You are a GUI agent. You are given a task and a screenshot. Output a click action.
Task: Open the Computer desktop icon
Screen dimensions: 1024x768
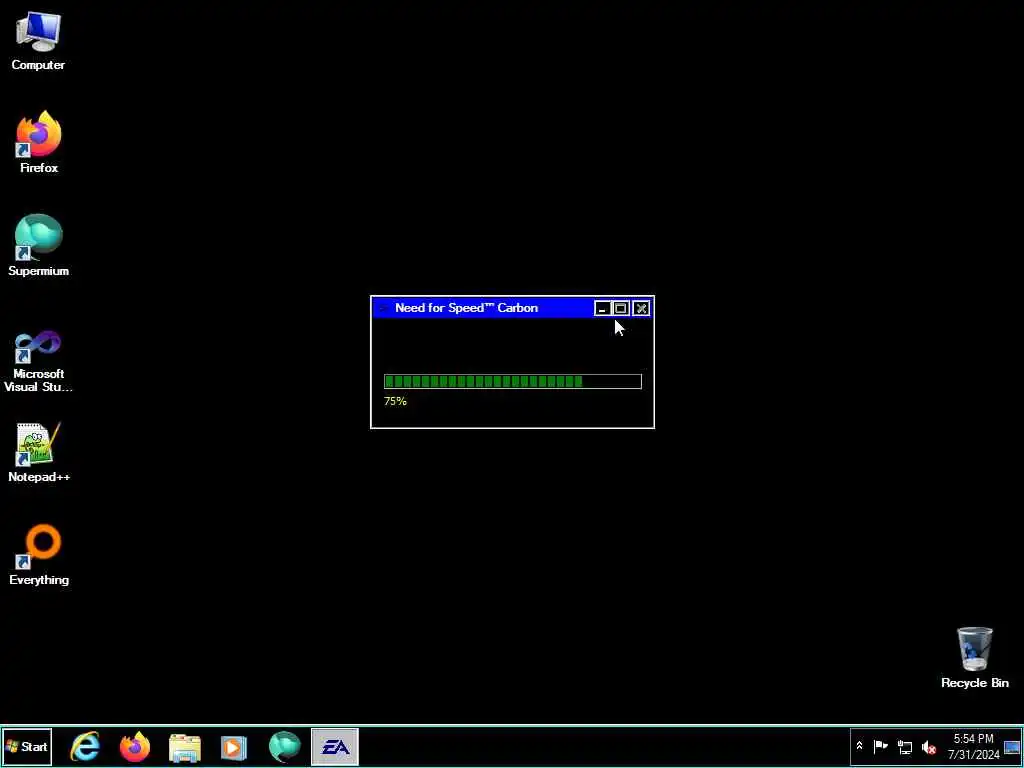coord(38,41)
